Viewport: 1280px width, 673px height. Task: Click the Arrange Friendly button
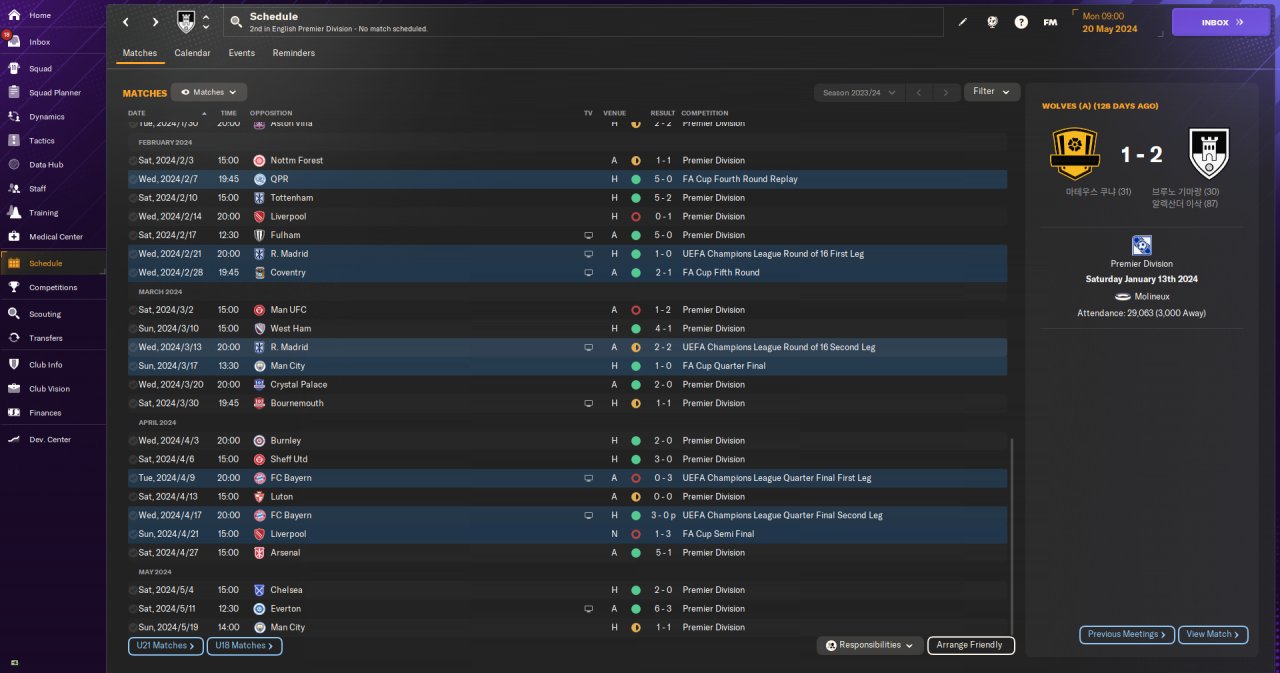tap(971, 646)
